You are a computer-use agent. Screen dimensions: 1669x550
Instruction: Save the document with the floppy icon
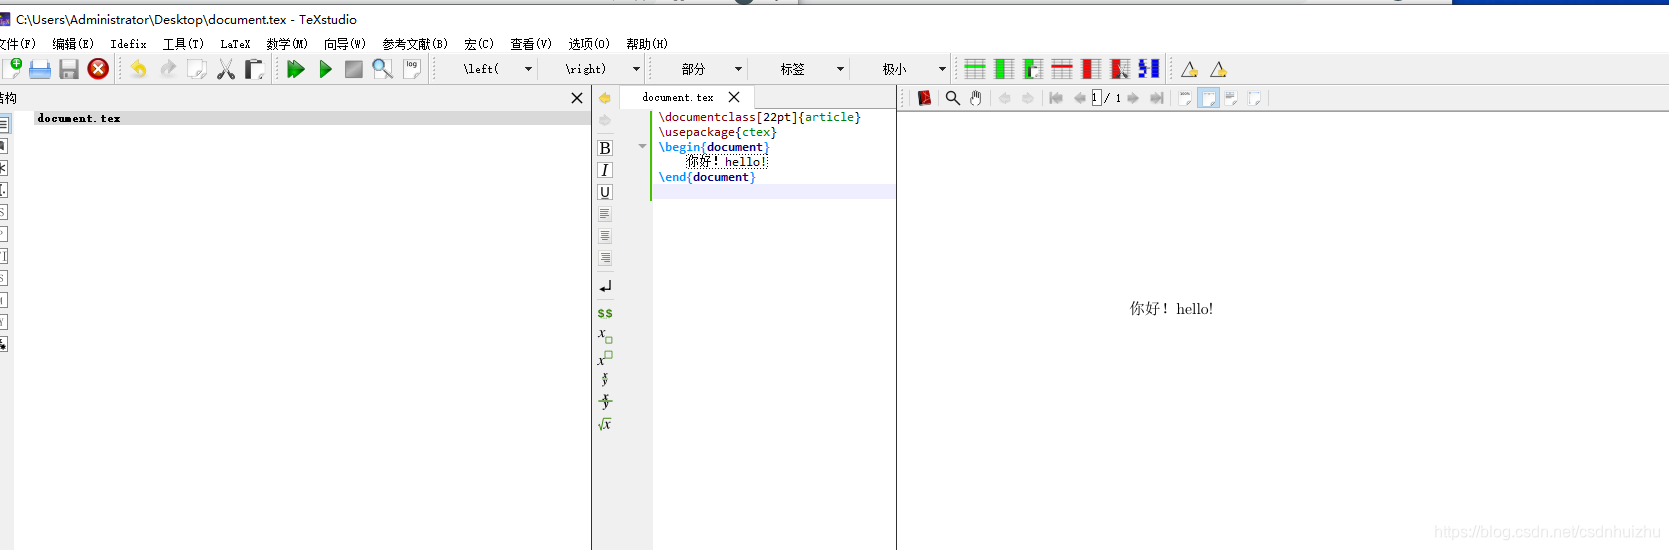69,69
